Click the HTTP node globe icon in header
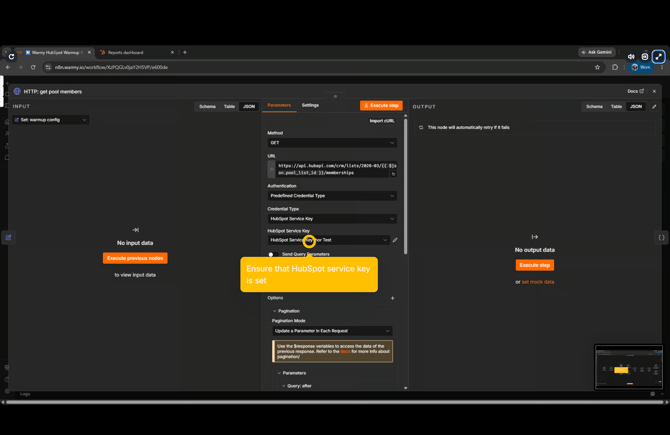Screen dimensions: 670x435 (x=17, y=91)
